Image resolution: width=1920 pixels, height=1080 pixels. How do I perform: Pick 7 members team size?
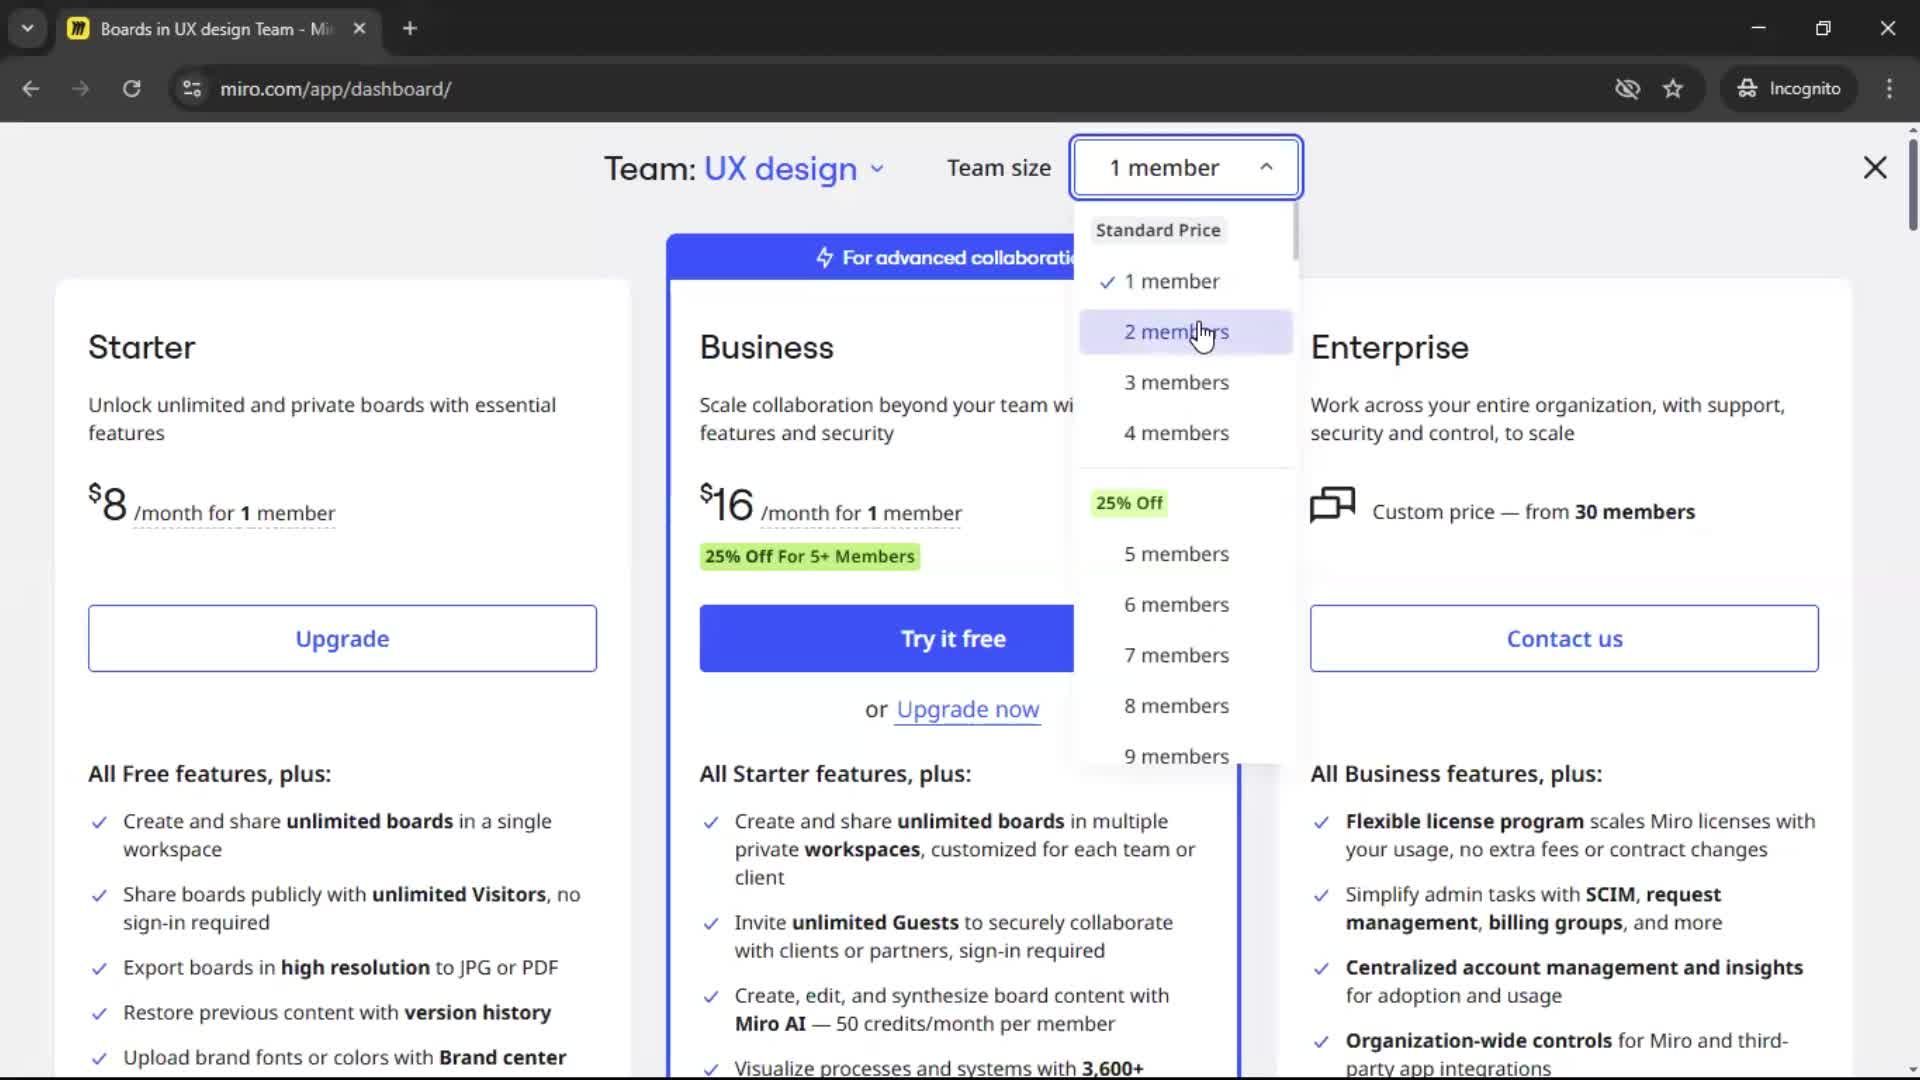click(1186, 656)
